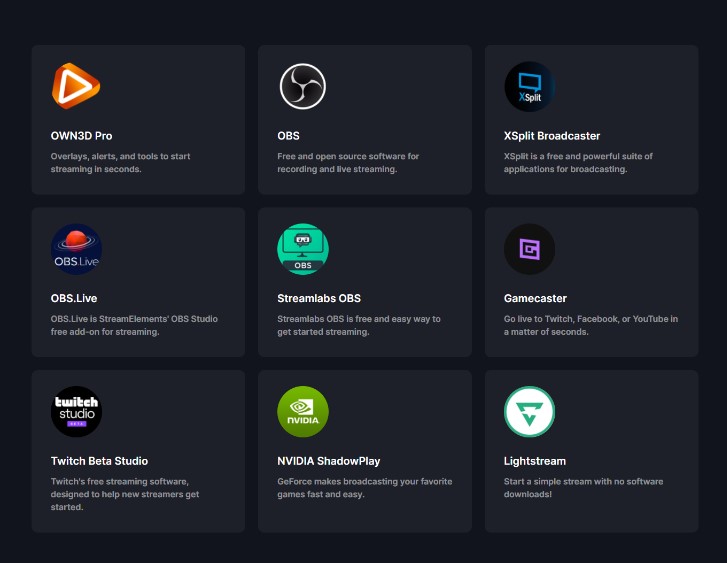This screenshot has height=563, width=727.
Task: Open the XSplit Broadcaster title
Action: pyautogui.click(x=552, y=136)
